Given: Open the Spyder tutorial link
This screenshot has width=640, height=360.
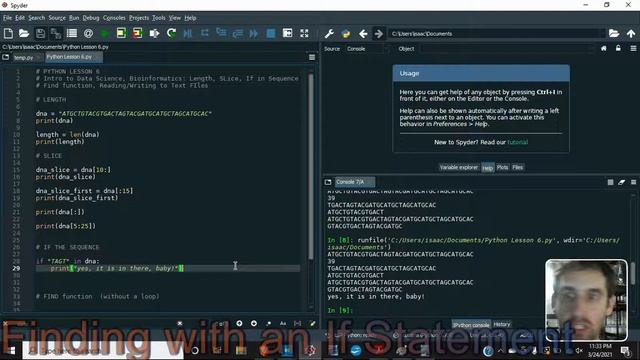Looking at the screenshot, I should pyautogui.click(x=517, y=142).
